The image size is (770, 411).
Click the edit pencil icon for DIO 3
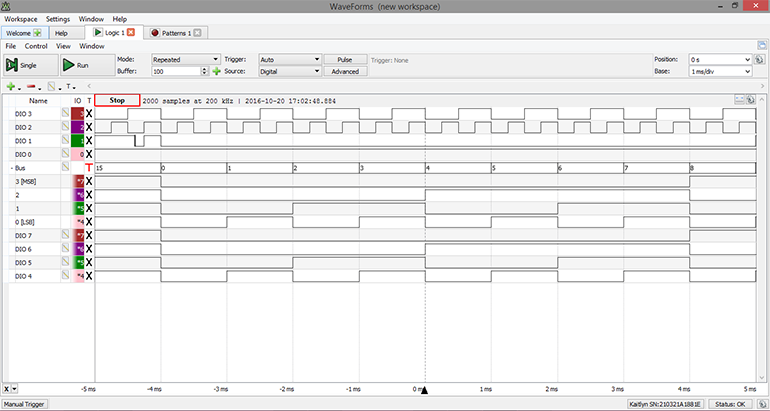tap(66, 114)
